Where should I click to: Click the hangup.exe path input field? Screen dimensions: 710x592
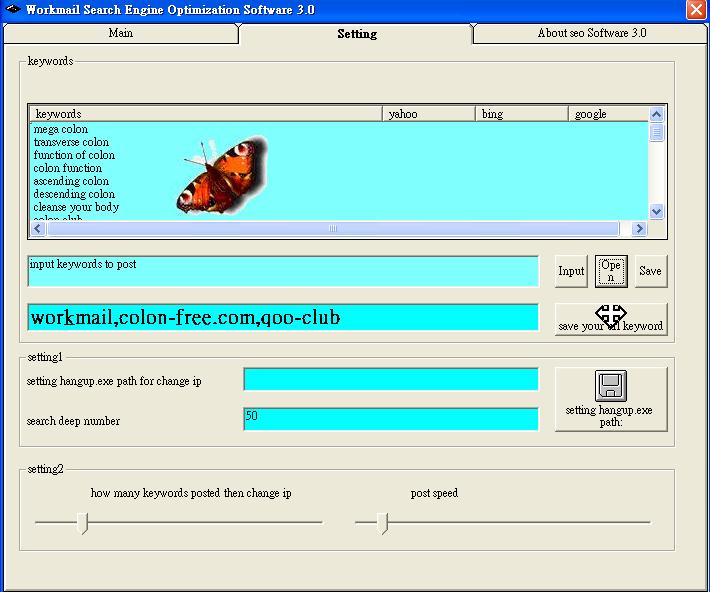coord(391,379)
